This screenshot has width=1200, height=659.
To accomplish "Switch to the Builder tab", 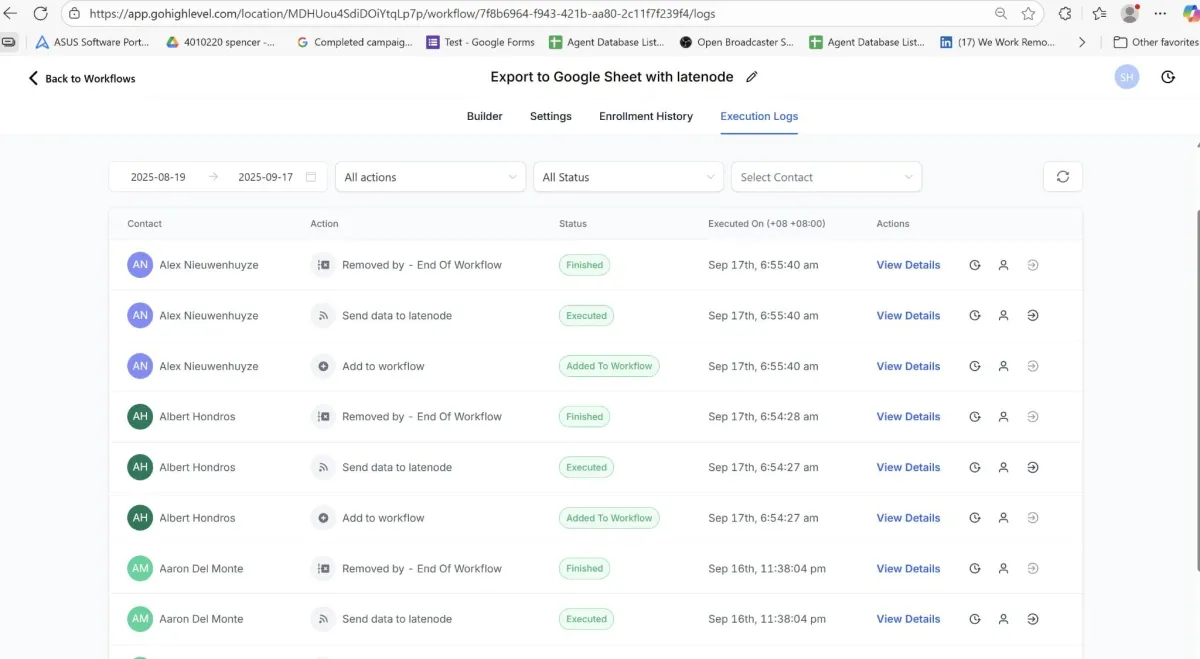I will pyautogui.click(x=484, y=116).
